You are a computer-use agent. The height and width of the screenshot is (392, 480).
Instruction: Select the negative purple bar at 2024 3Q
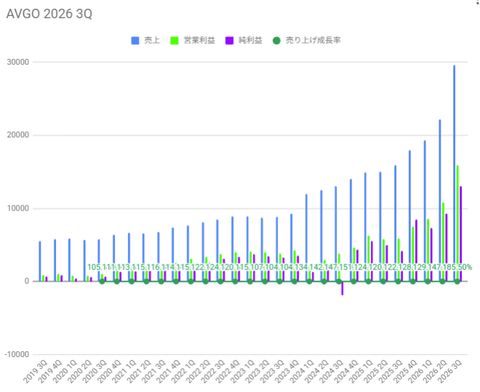tap(342, 288)
